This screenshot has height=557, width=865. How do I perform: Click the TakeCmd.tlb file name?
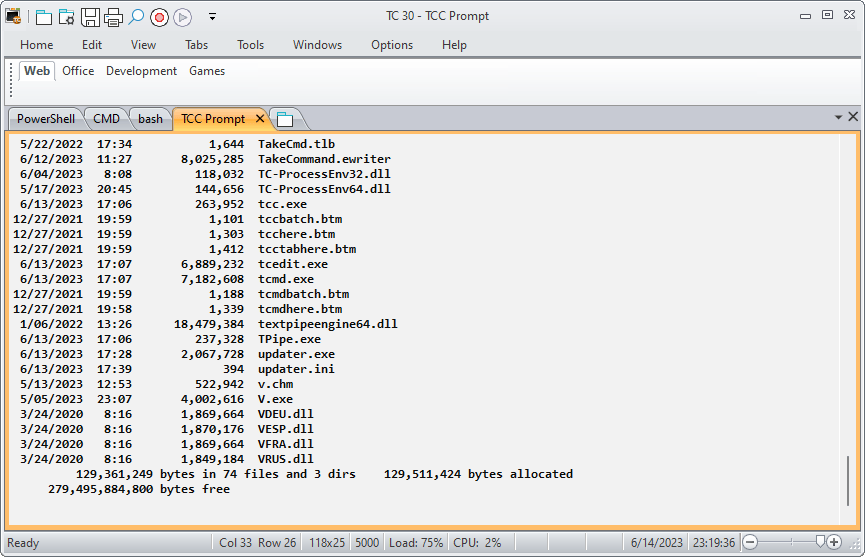pyautogui.click(x=296, y=144)
